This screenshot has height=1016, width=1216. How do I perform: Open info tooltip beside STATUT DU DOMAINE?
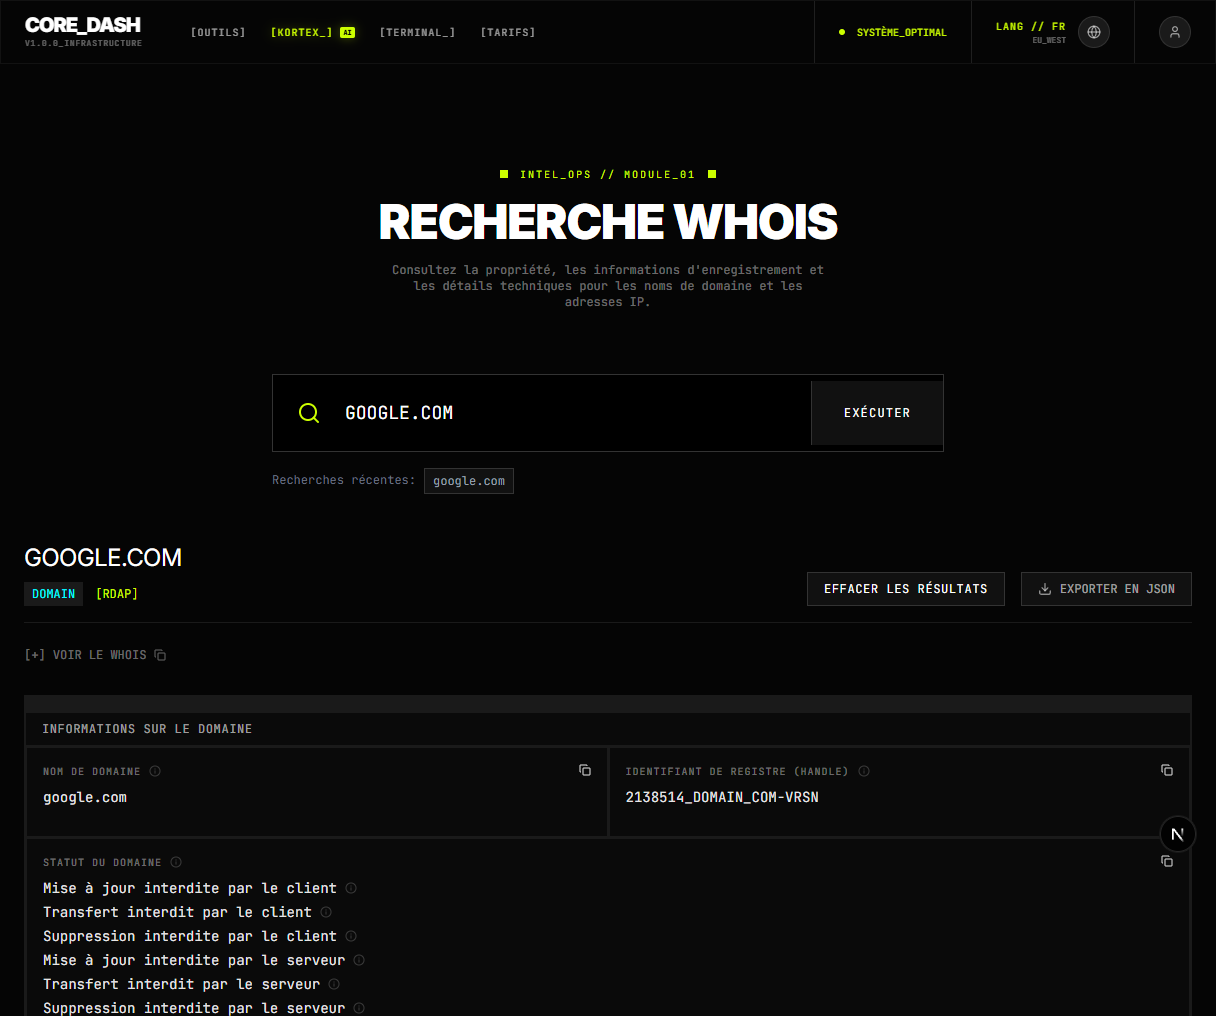(x=176, y=862)
